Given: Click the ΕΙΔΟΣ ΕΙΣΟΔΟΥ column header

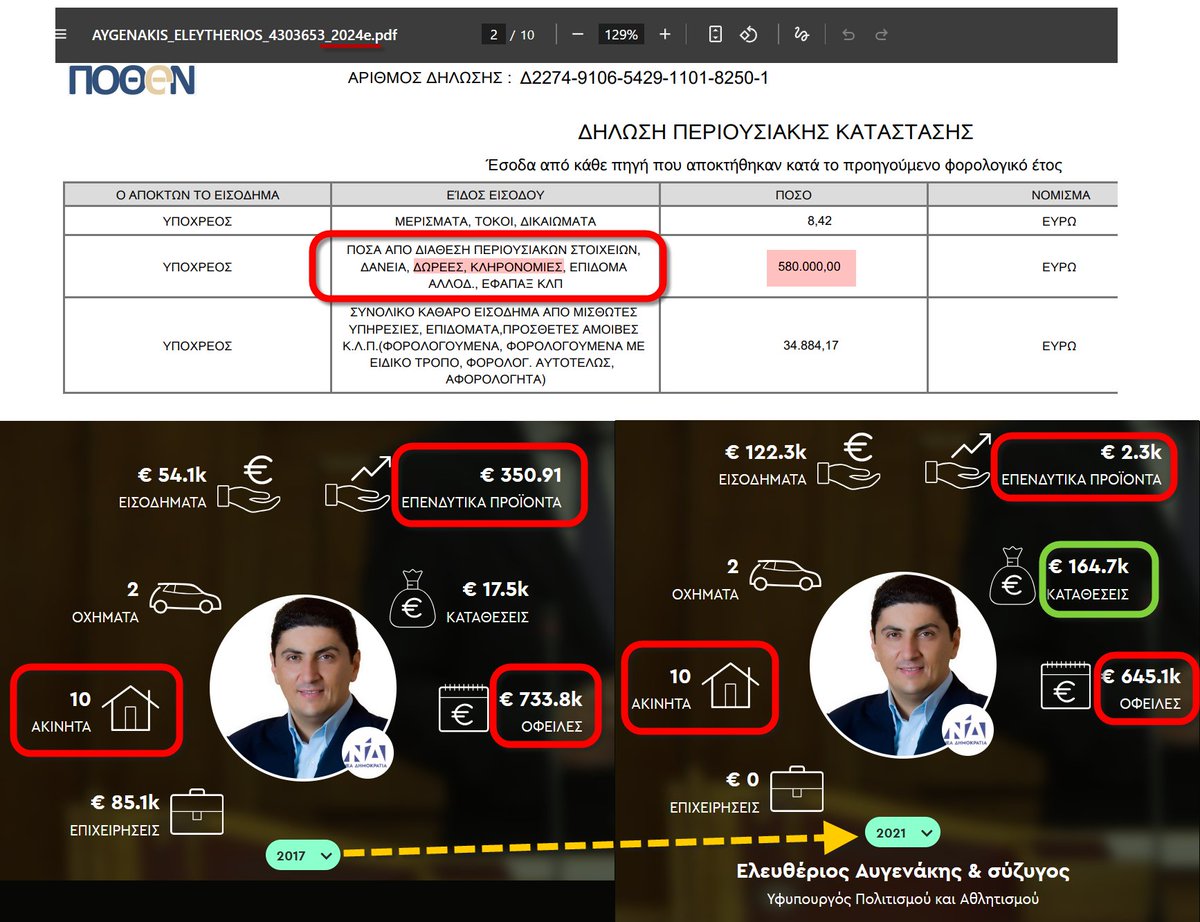Looking at the screenshot, I should pyautogui.click(x=495, y=195).
